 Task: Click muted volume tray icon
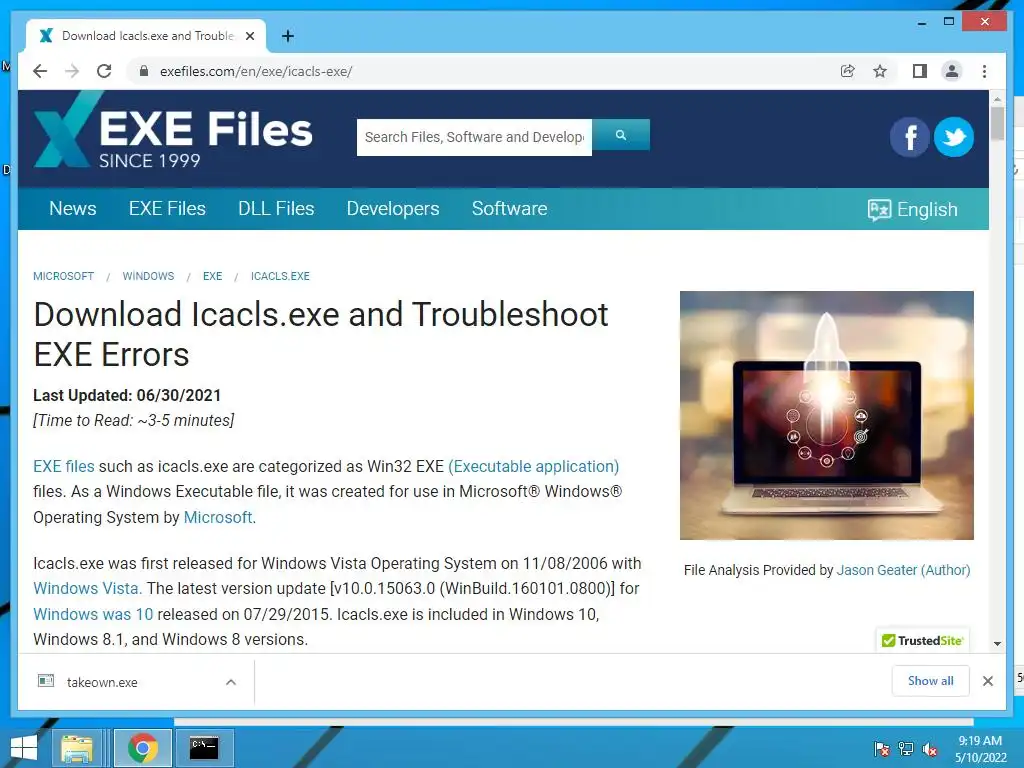(x=930, y=749)
